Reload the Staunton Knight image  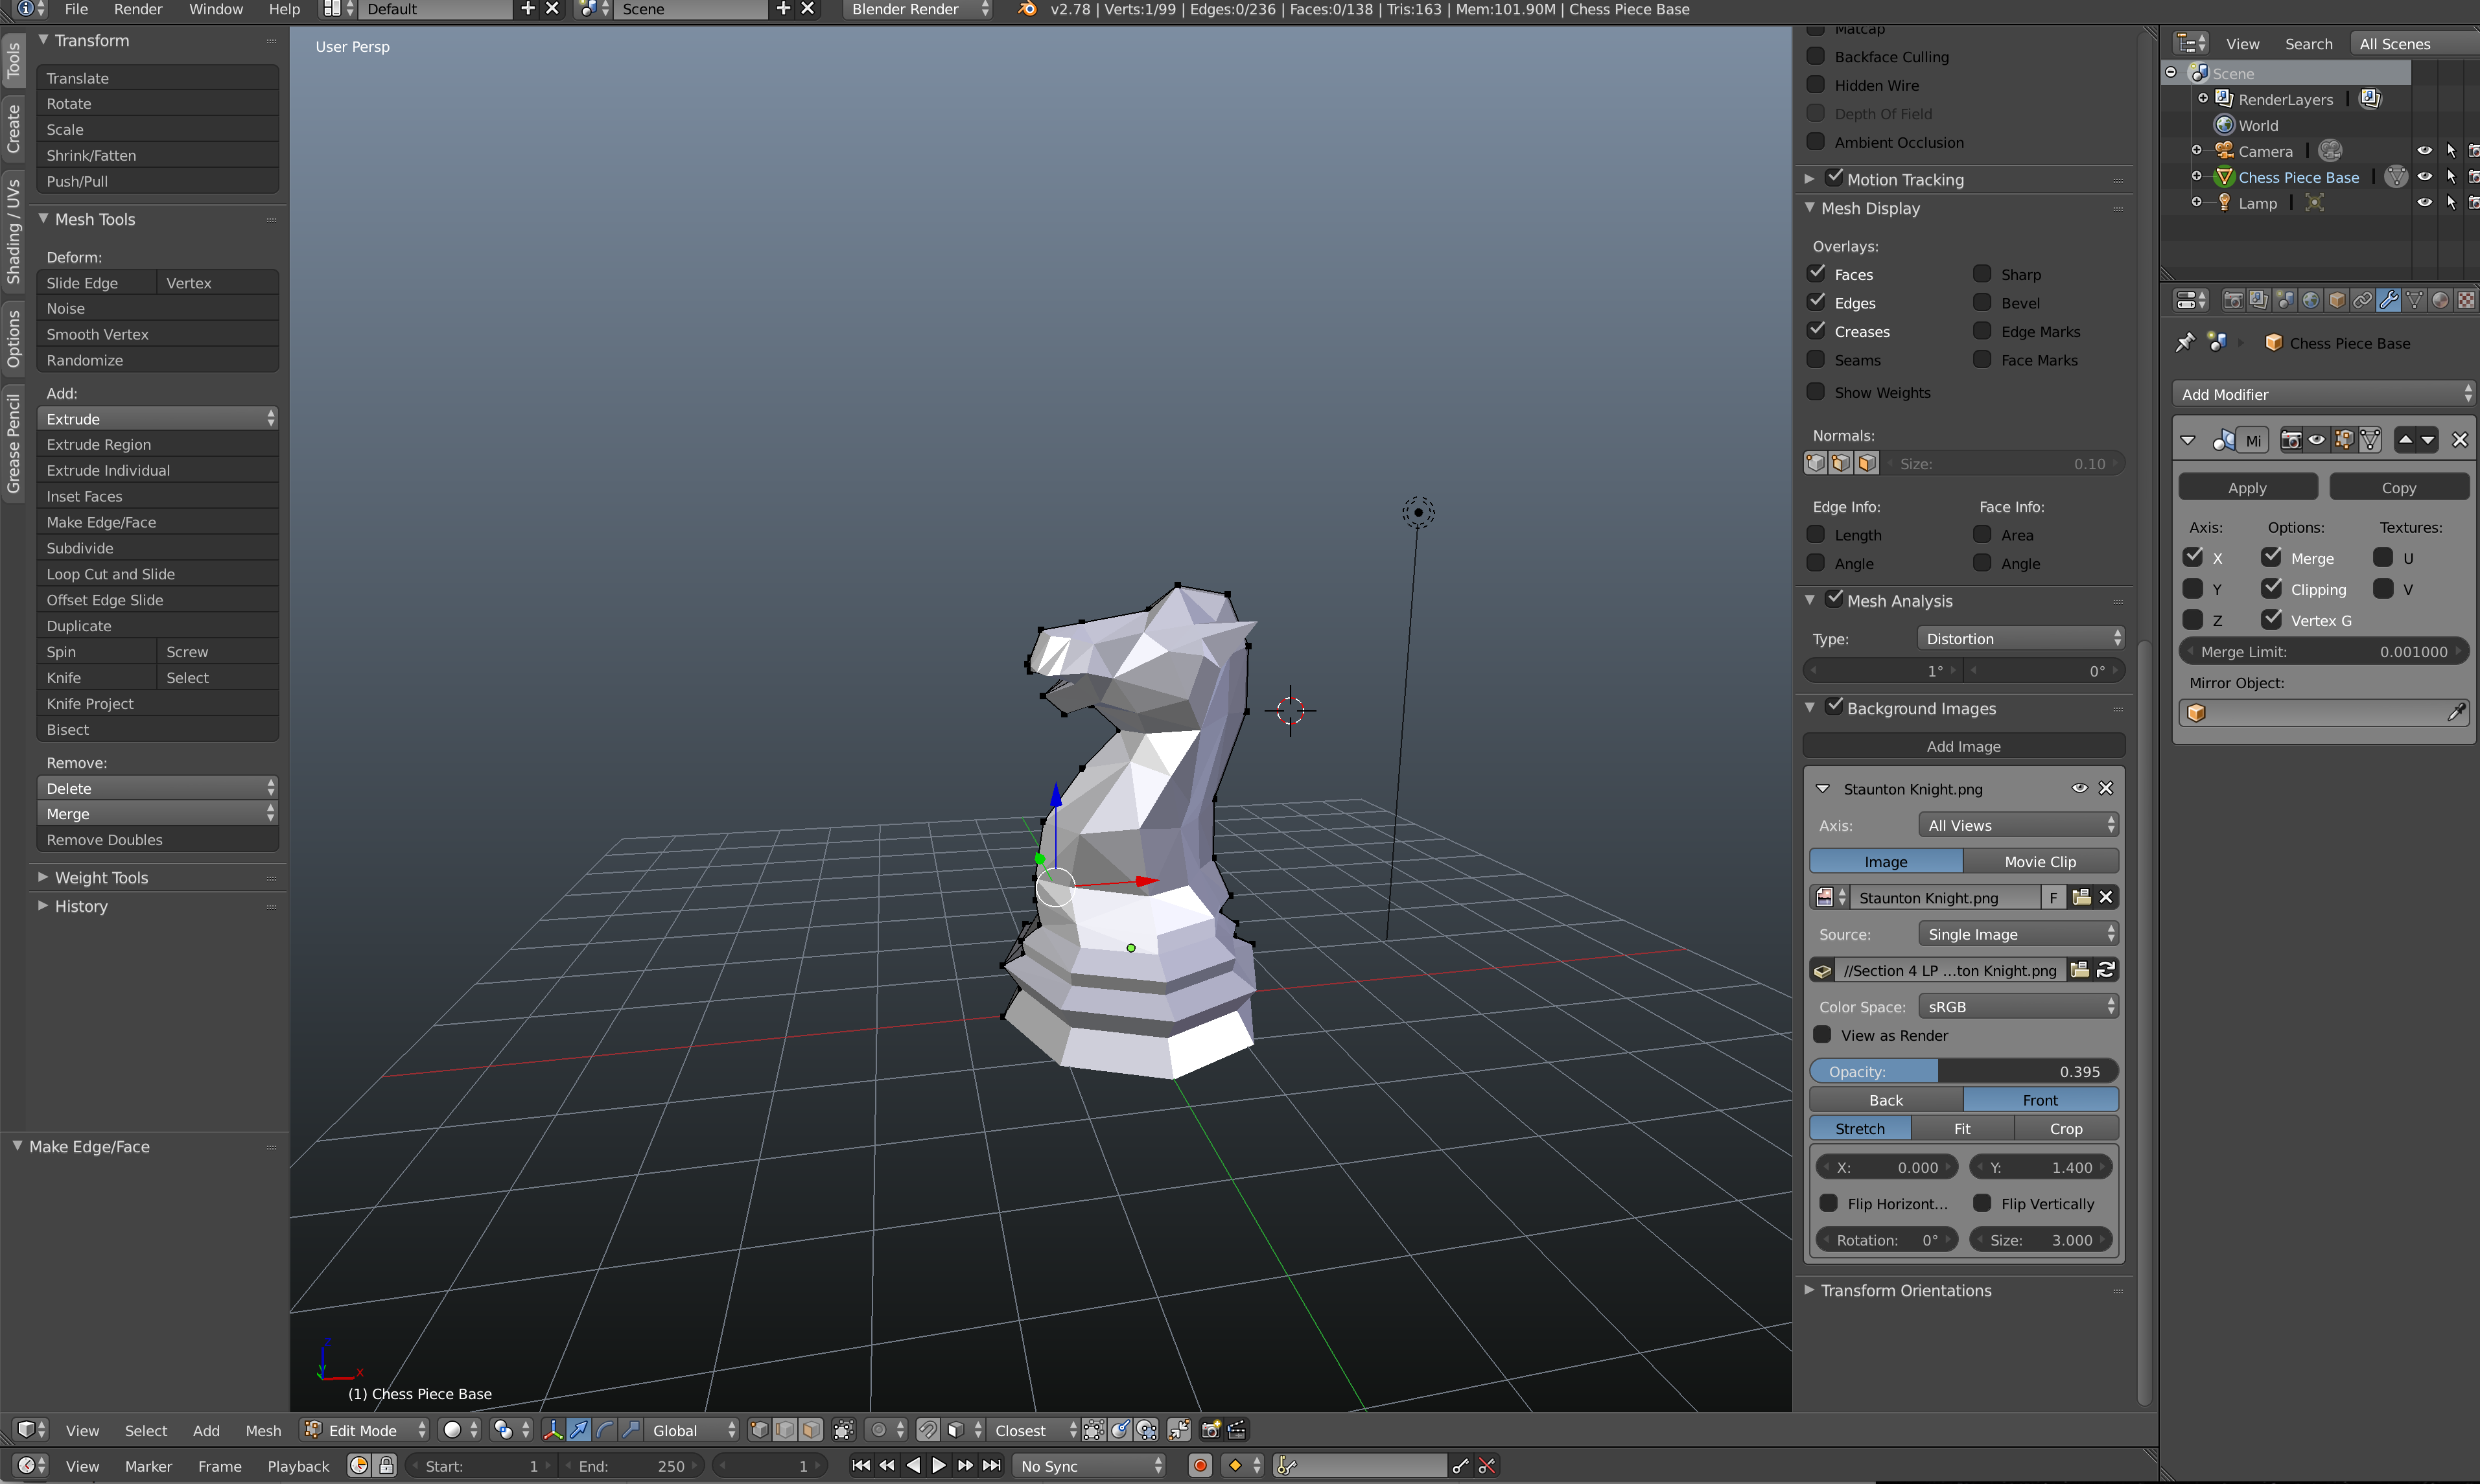tap(2106, 970)
